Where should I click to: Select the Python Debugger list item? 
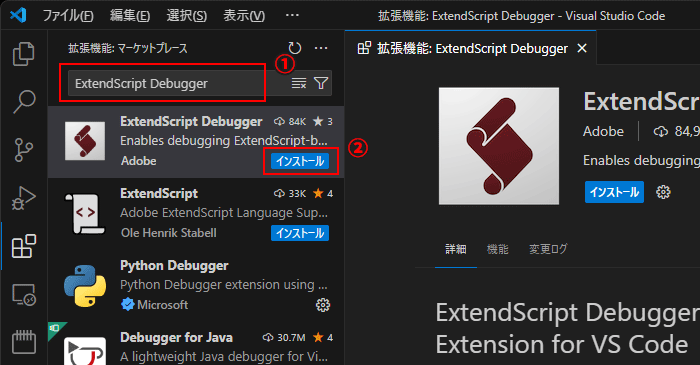(x=196, y=286)
